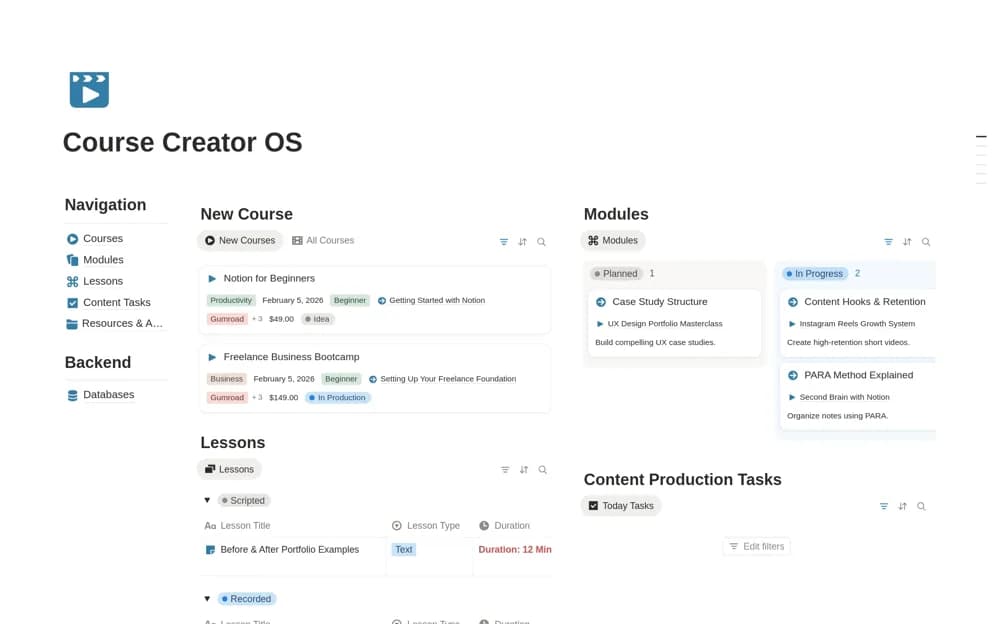Click the Course Creator OS page icon

[89, 89]
